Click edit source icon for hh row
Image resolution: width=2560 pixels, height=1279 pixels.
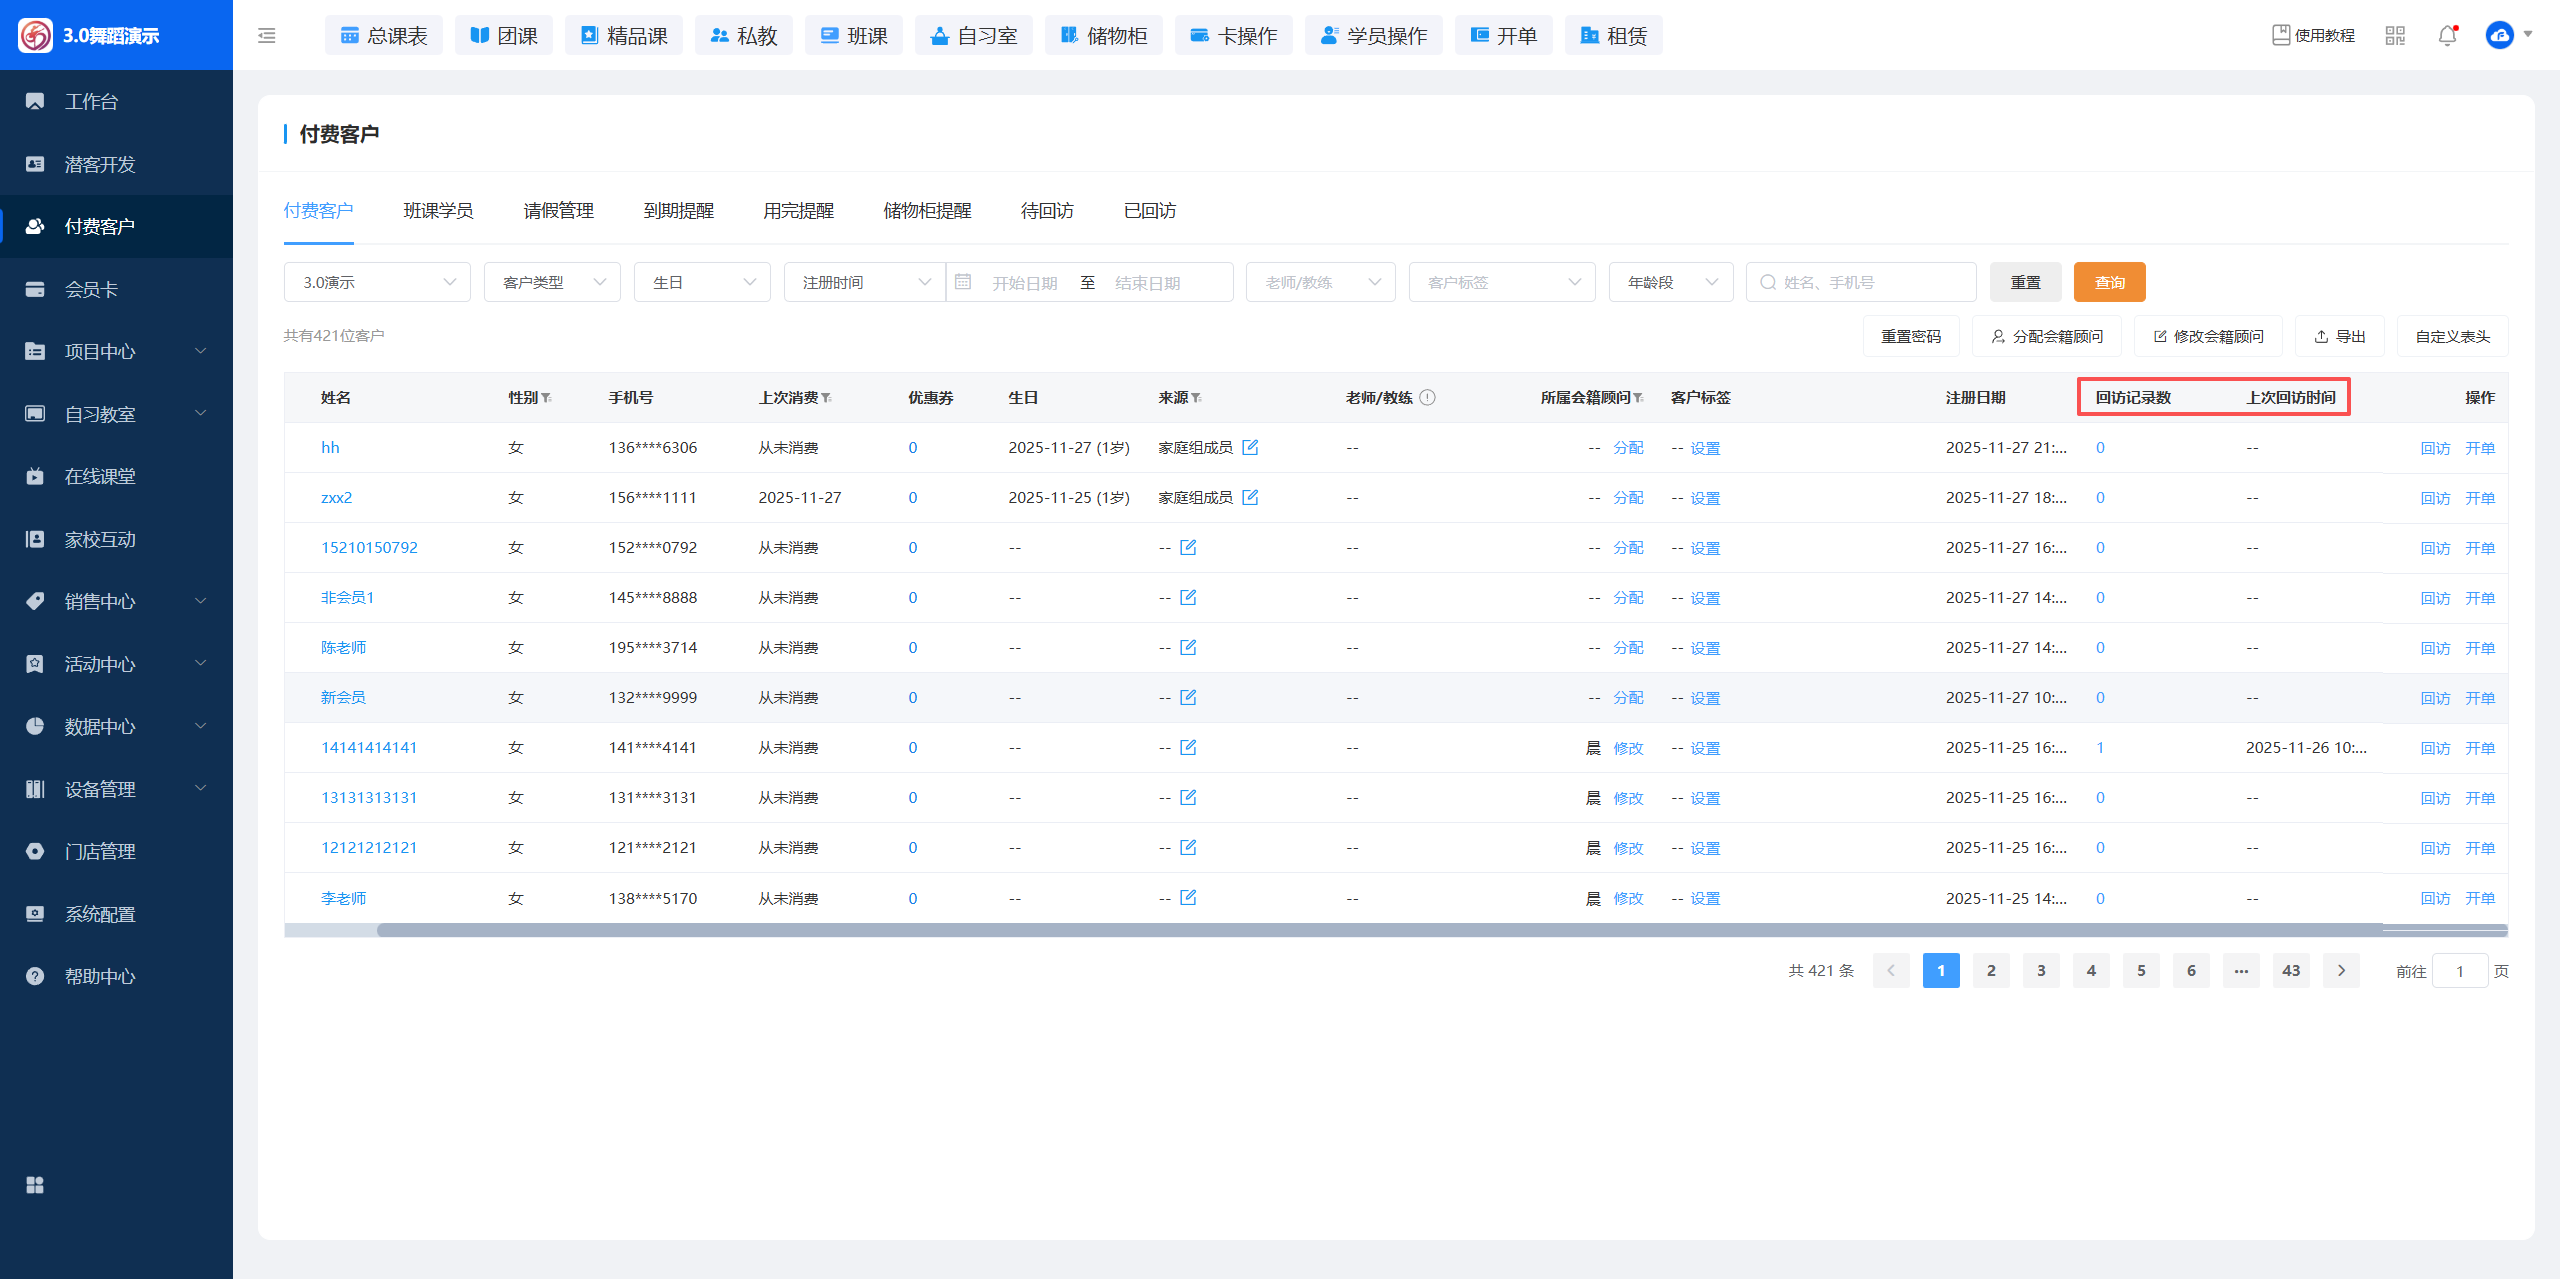(x=1250, y=447)
